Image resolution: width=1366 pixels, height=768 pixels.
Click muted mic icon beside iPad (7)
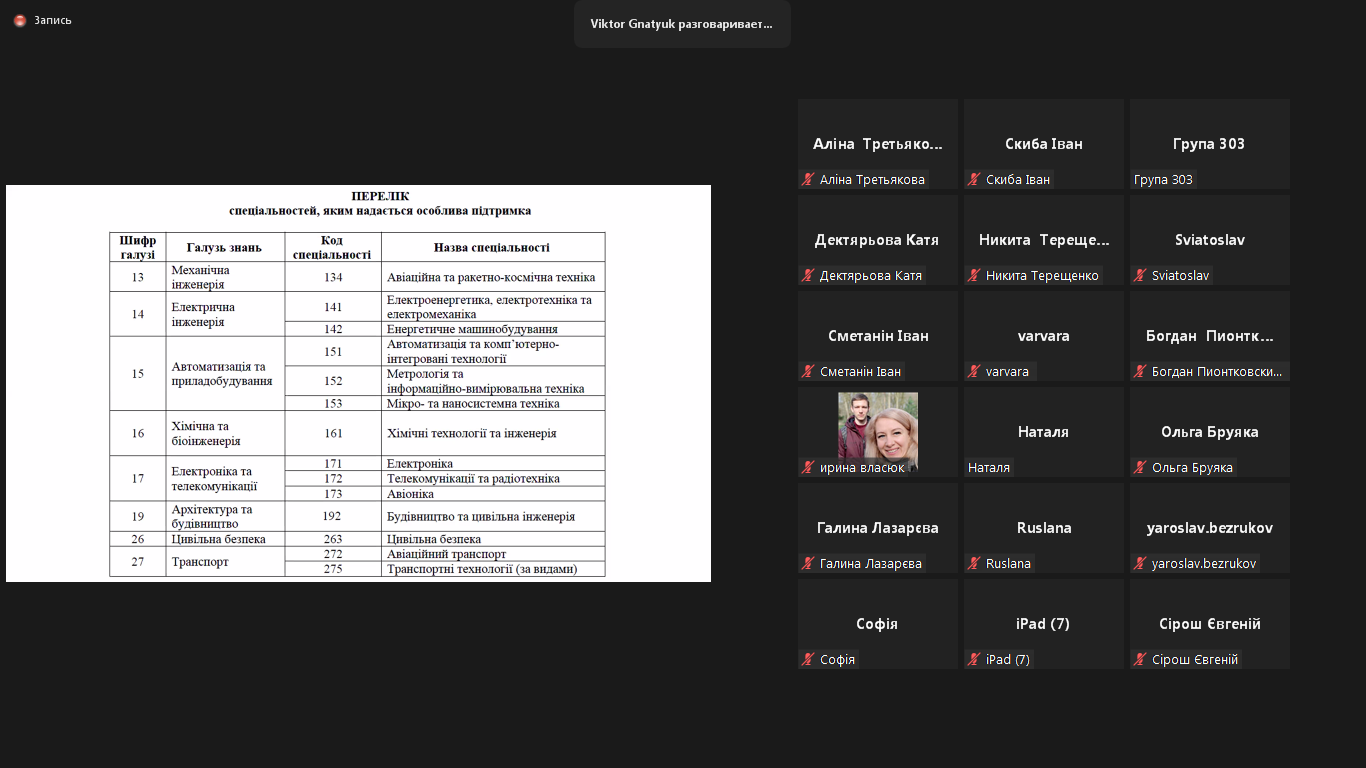click(x=974, y=660)
